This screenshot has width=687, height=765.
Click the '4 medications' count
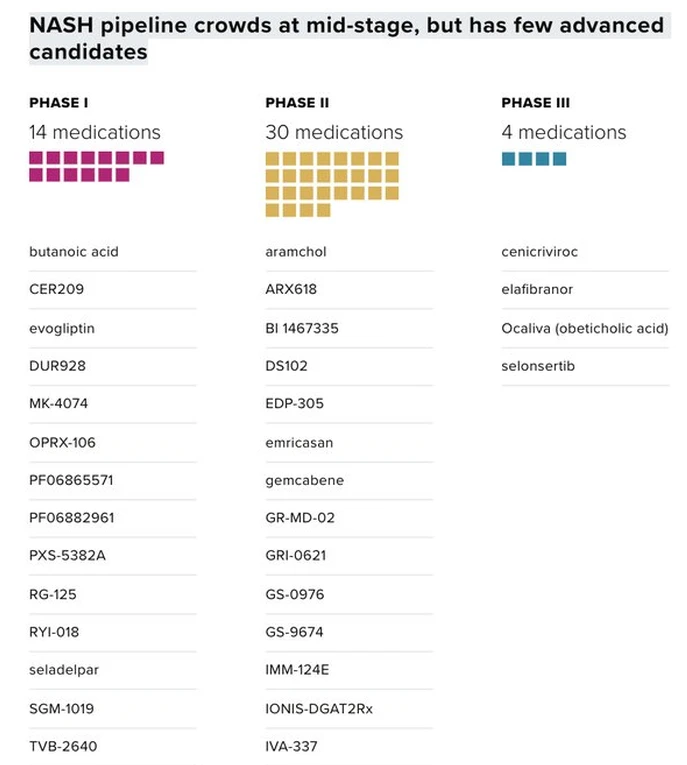tap(564, 132)
